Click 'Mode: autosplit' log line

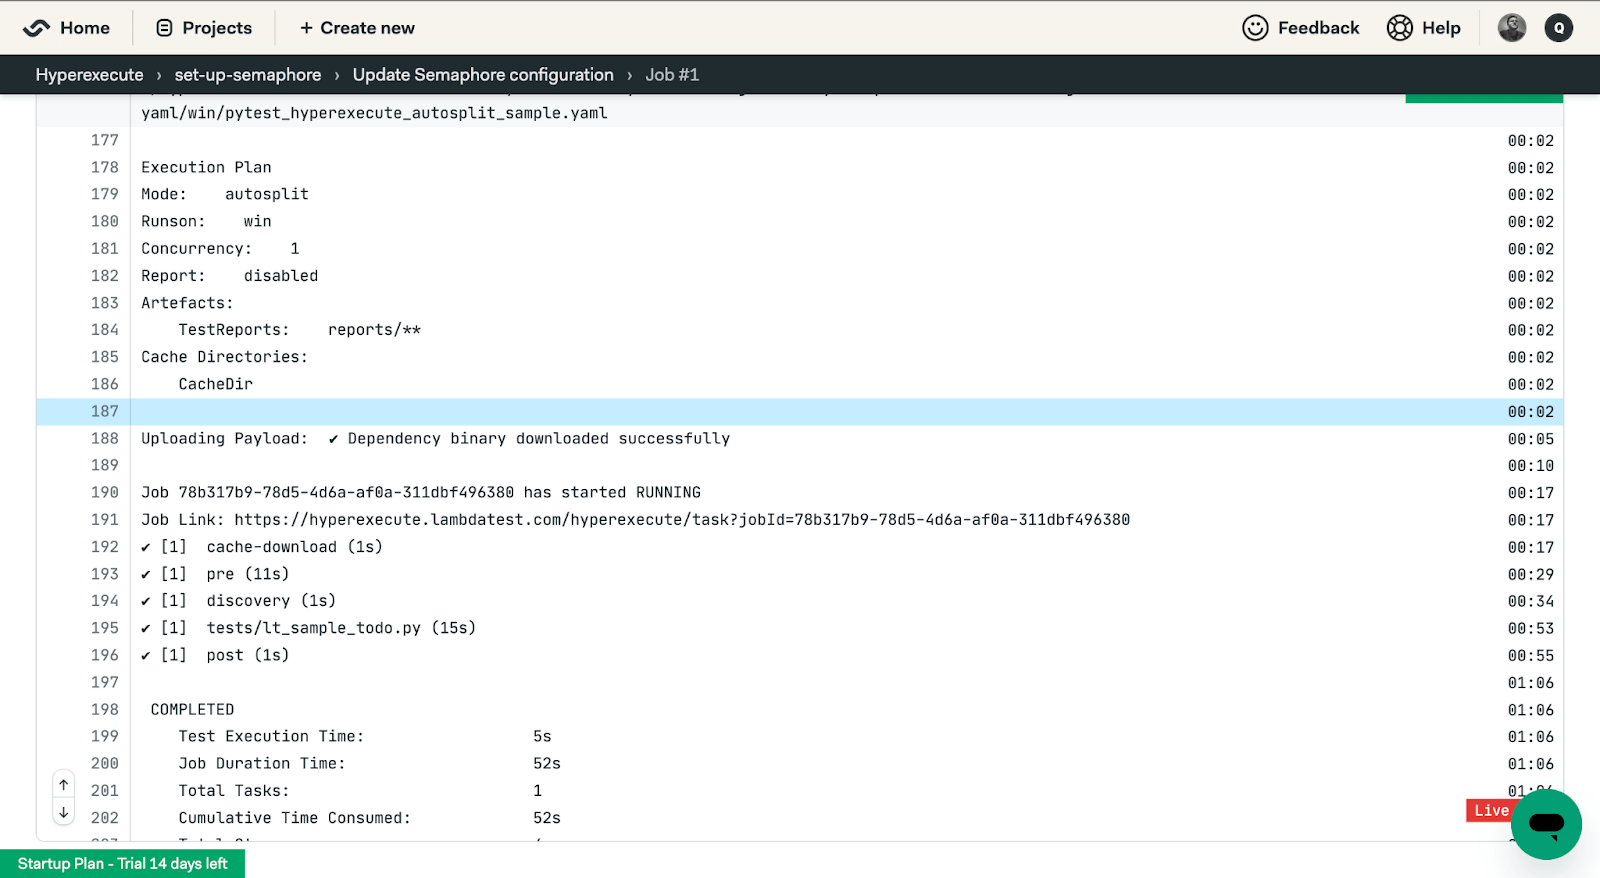tap(225, 194)
